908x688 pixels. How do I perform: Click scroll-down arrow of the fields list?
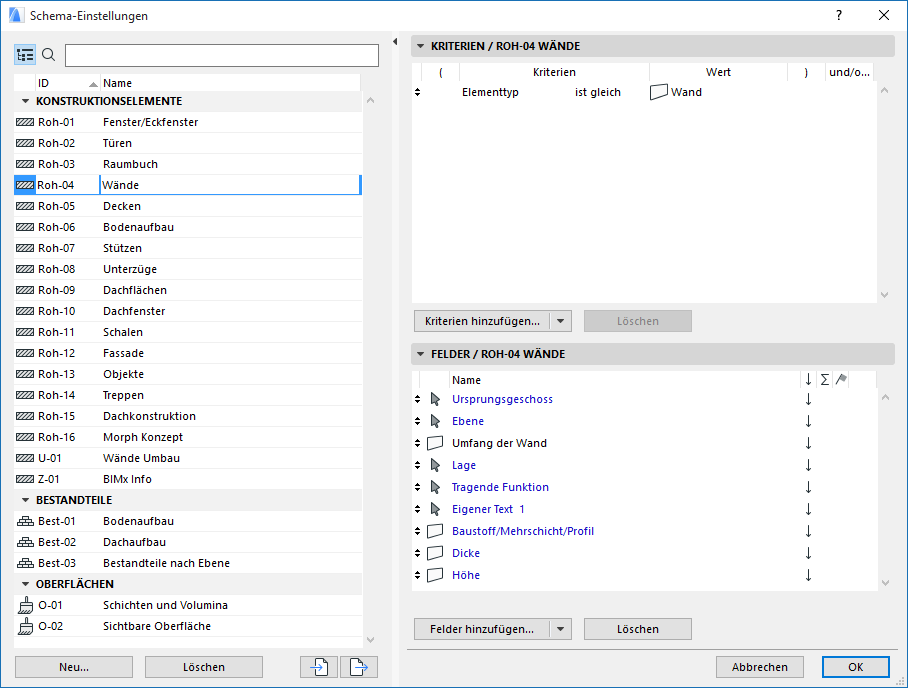tap(885, 583)
